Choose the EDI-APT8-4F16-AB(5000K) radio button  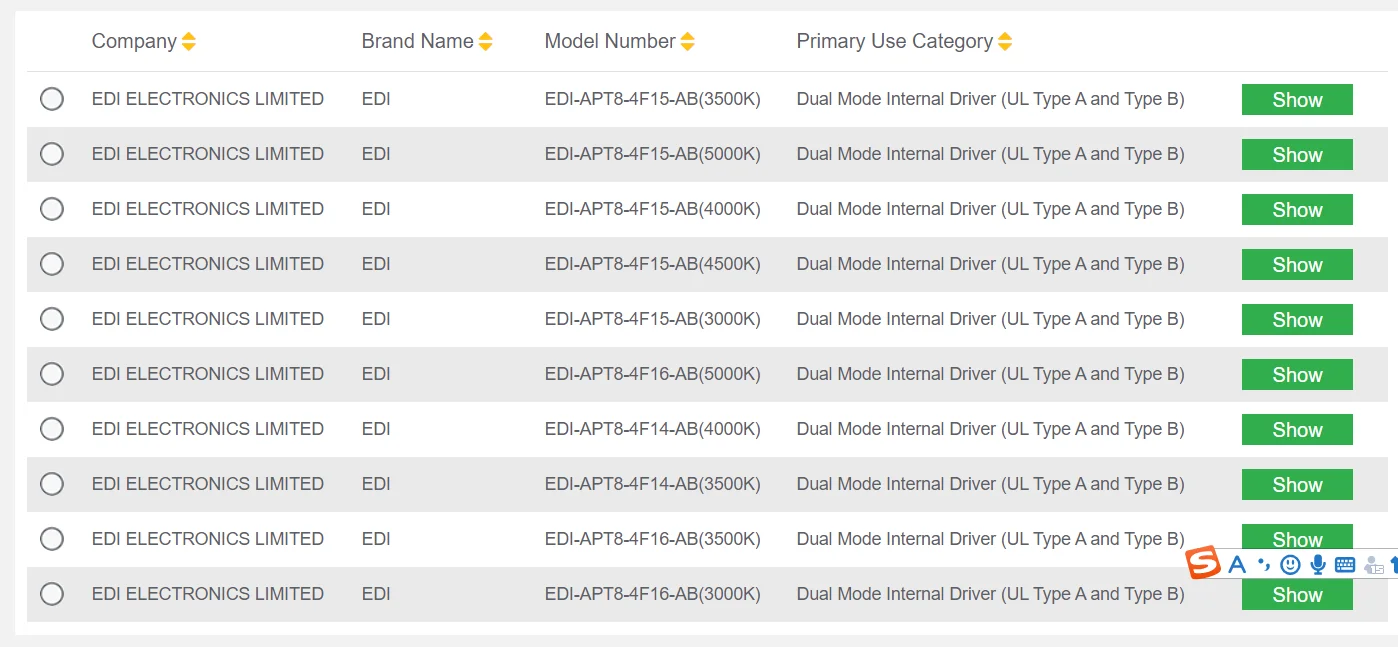point(52,374)
